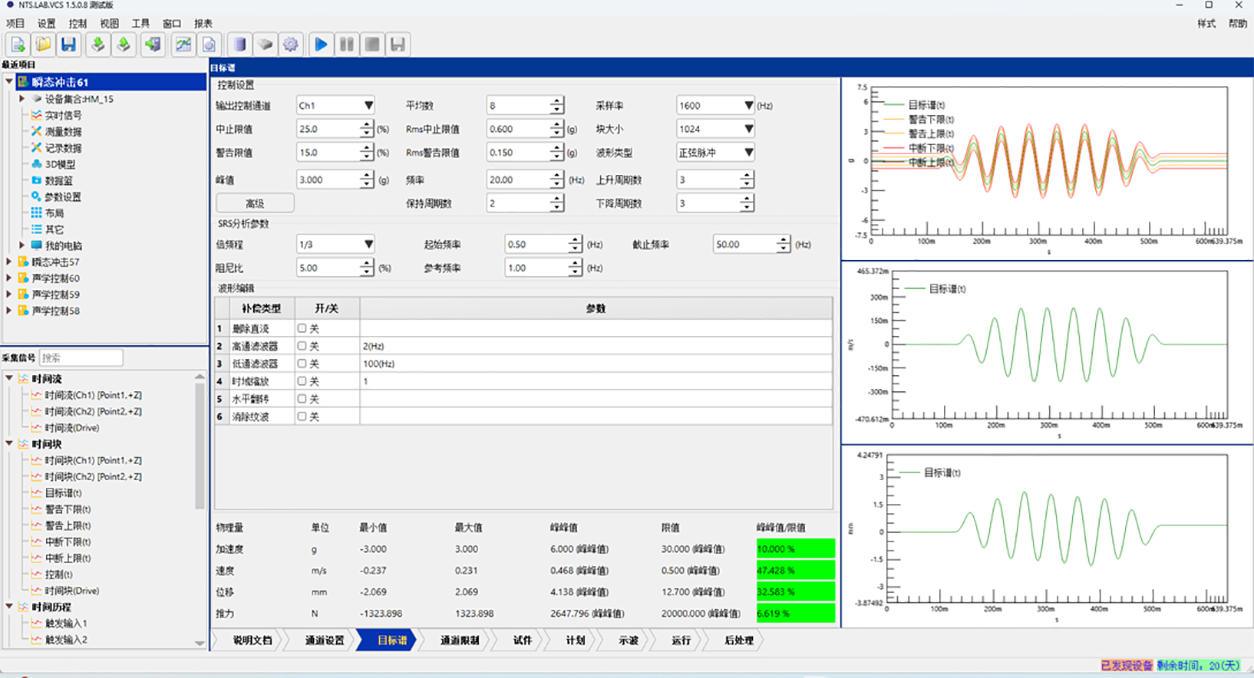Click the open folder toolbar icon

click(43, 44)
